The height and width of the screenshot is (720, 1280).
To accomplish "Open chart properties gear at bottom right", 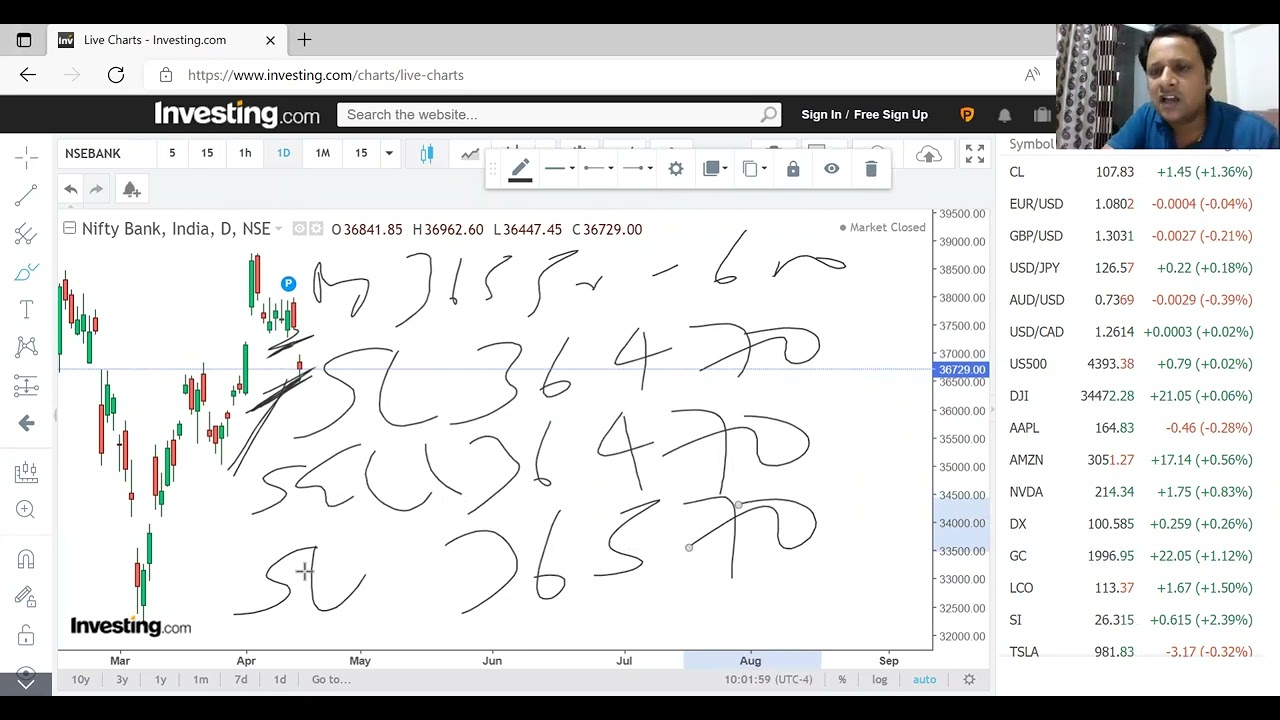I will point(969,679).
